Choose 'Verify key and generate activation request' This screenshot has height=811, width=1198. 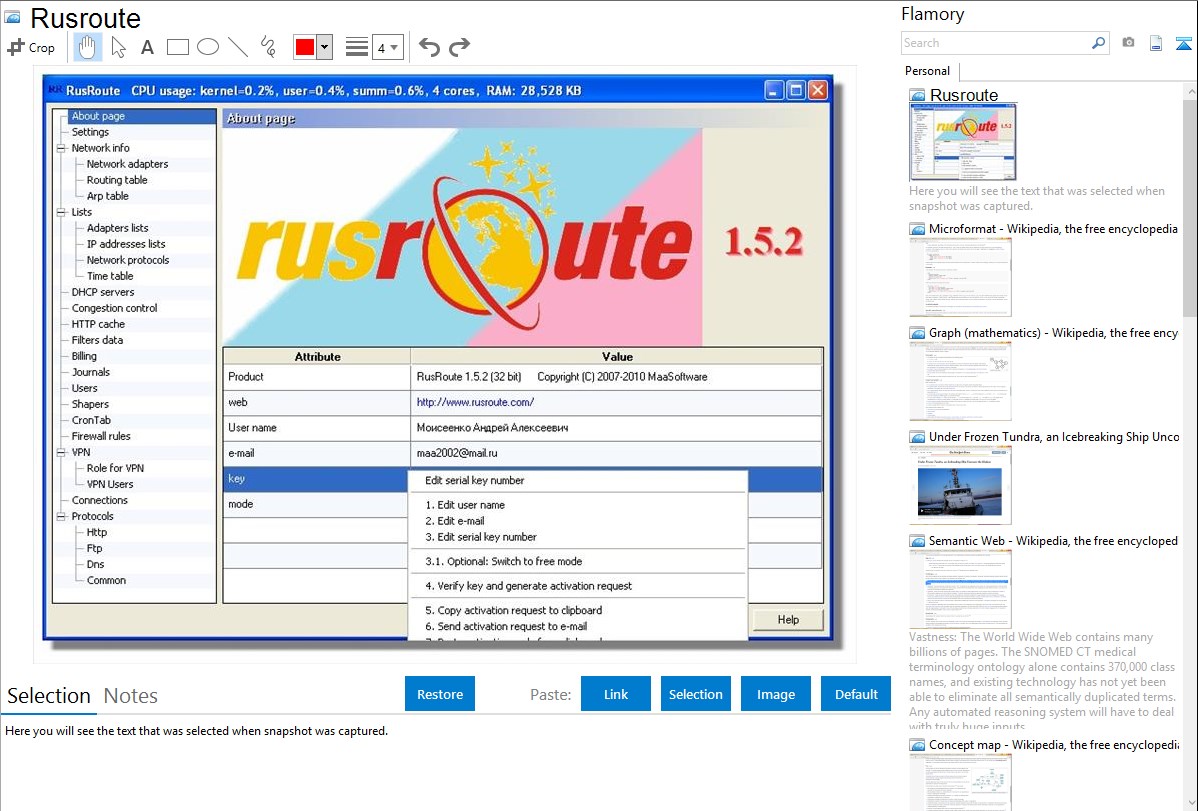(529, 586)
